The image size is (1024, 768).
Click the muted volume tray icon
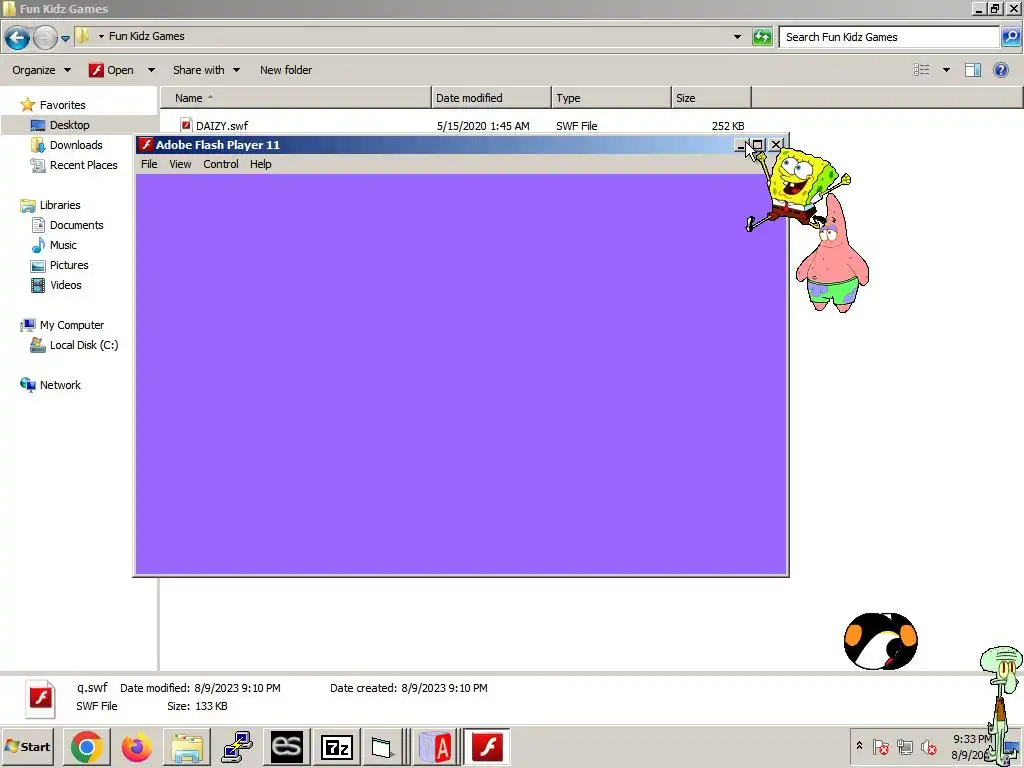(928, 746)
